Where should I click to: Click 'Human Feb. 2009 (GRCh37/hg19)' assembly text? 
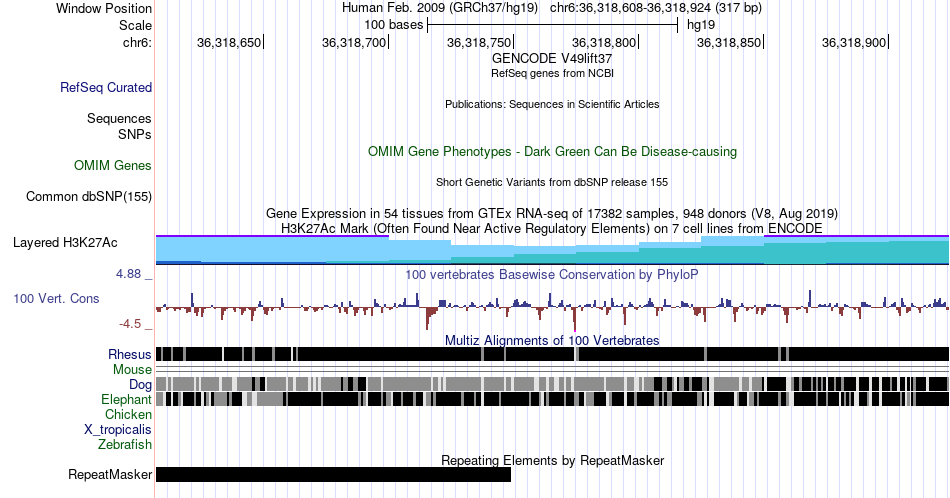point(440,8)
